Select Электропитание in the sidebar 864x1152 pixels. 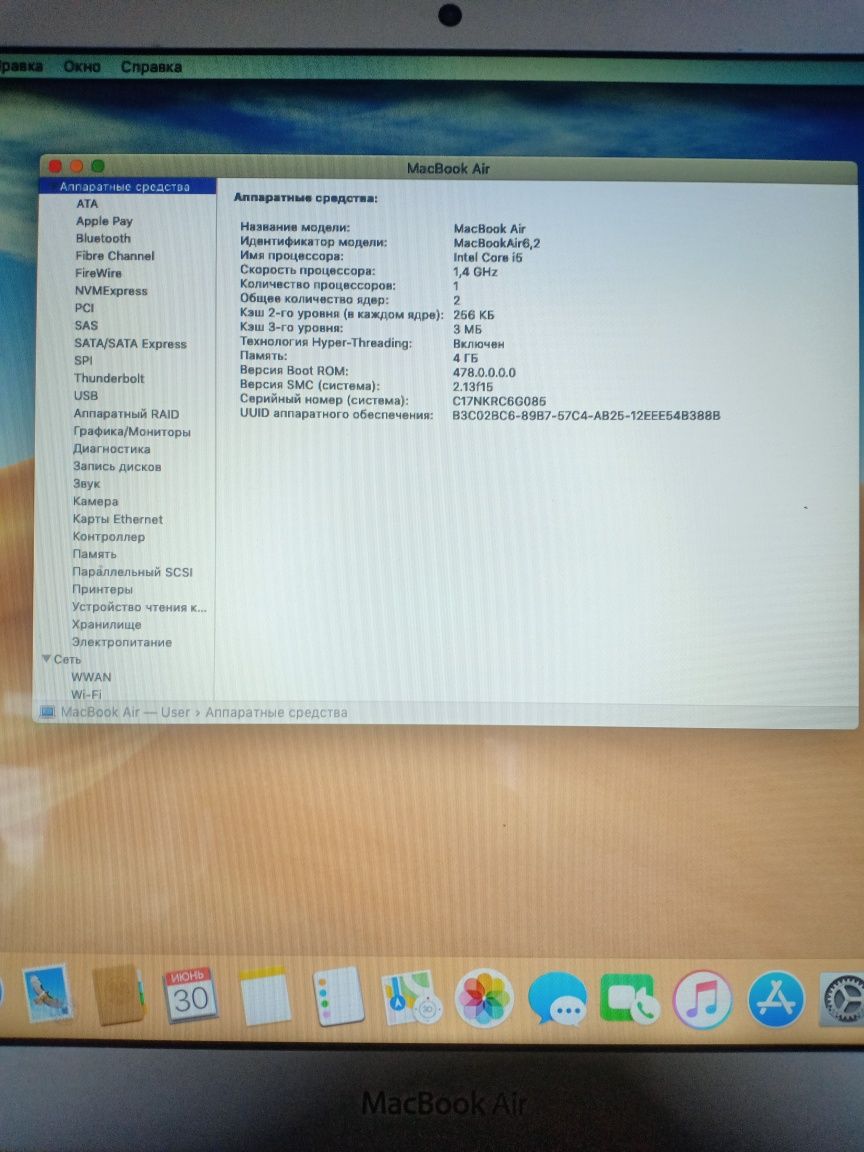coord(121,642)
